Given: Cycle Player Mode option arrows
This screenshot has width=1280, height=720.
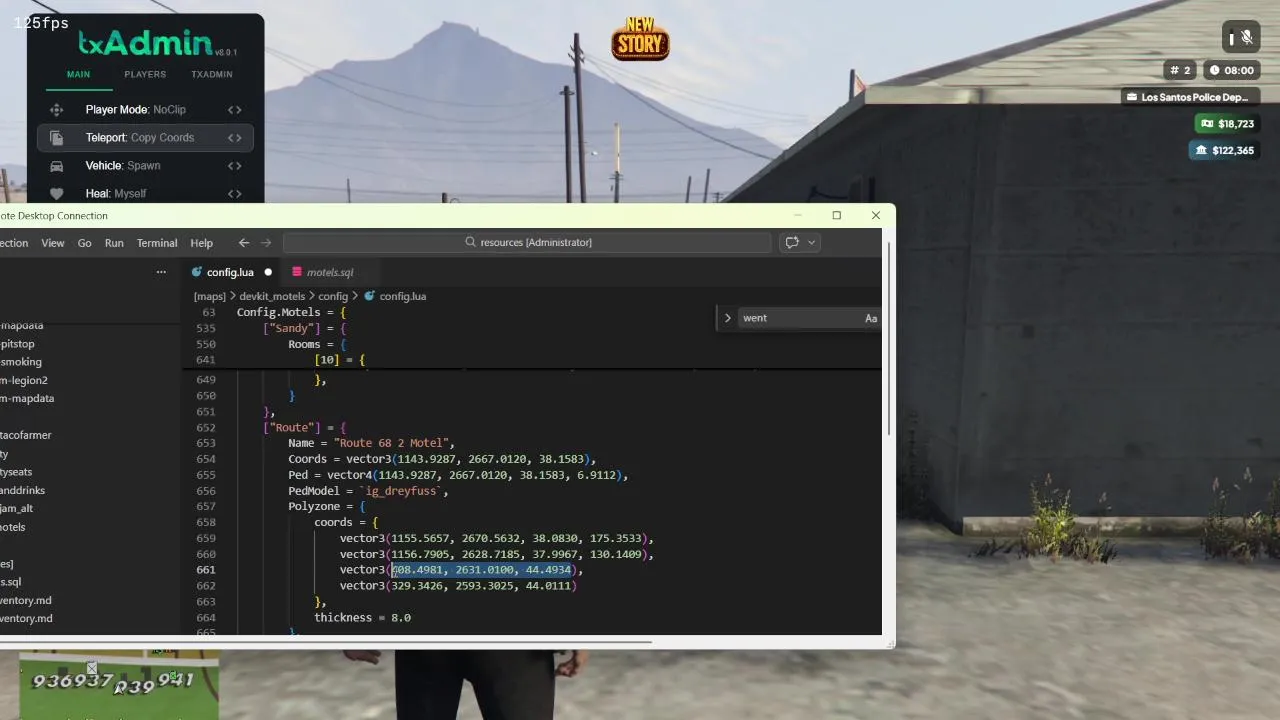Looking at the screenshot, I should coord(234,110).
